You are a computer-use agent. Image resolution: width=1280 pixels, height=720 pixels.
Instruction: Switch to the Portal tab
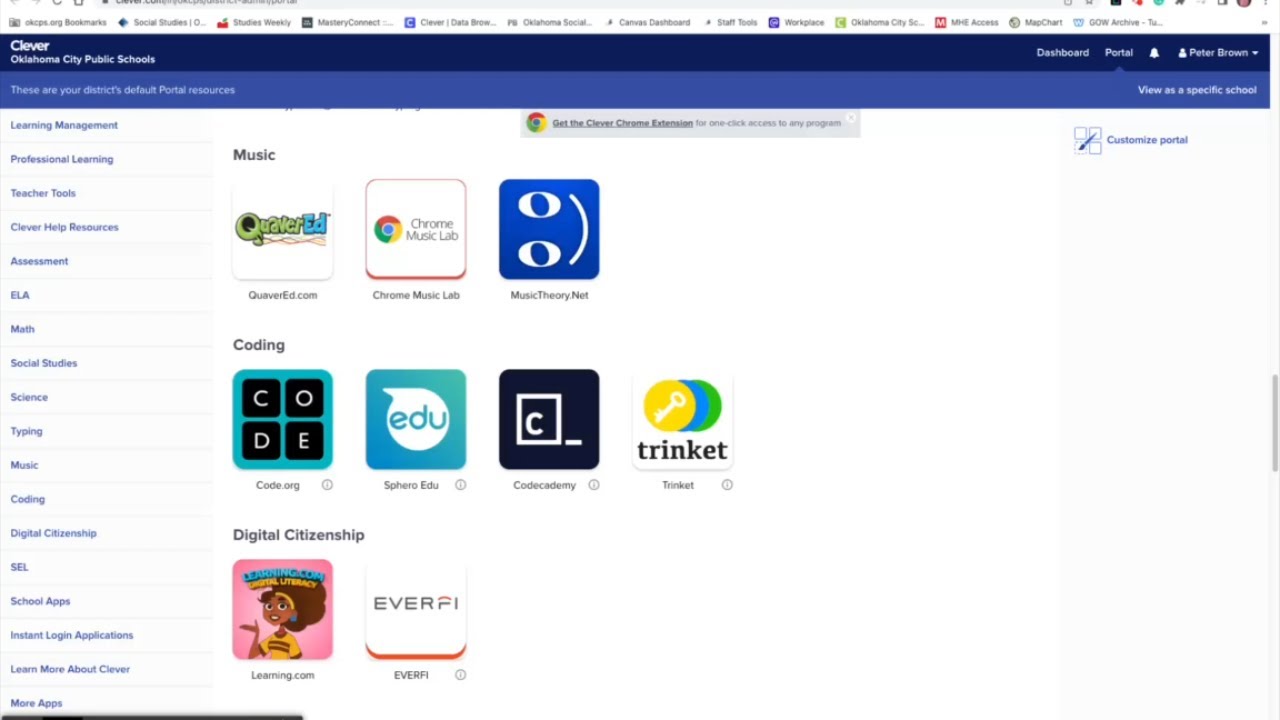(x=1119, y=53)
